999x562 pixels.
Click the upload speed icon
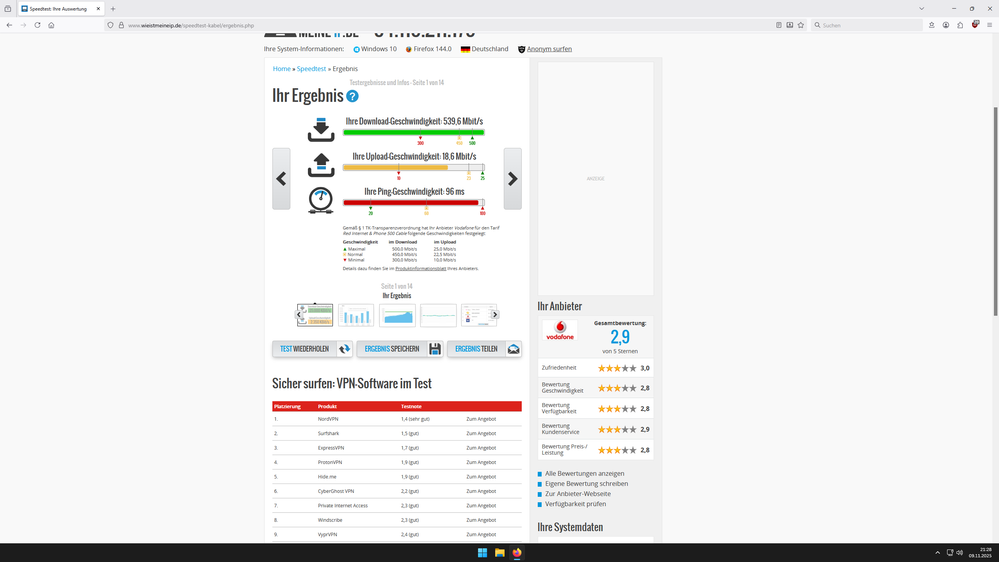[320, 165]
